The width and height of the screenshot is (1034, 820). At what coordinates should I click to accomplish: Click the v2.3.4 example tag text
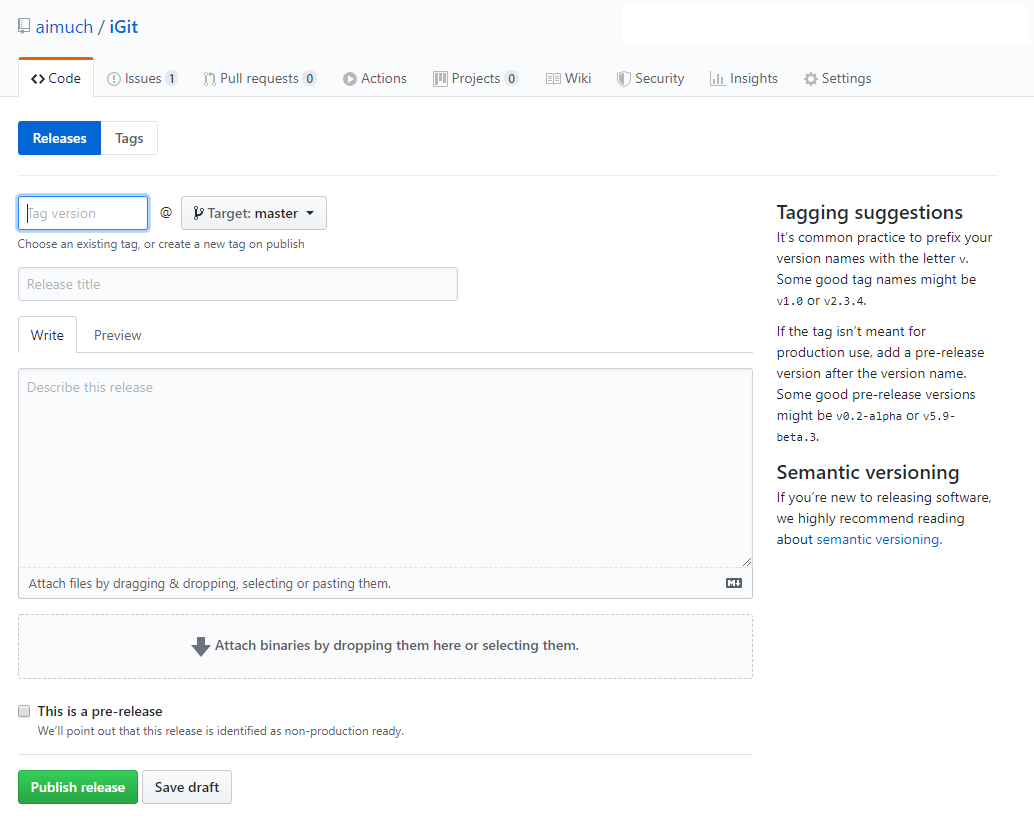pyautogui.click(x=843, y=301)
